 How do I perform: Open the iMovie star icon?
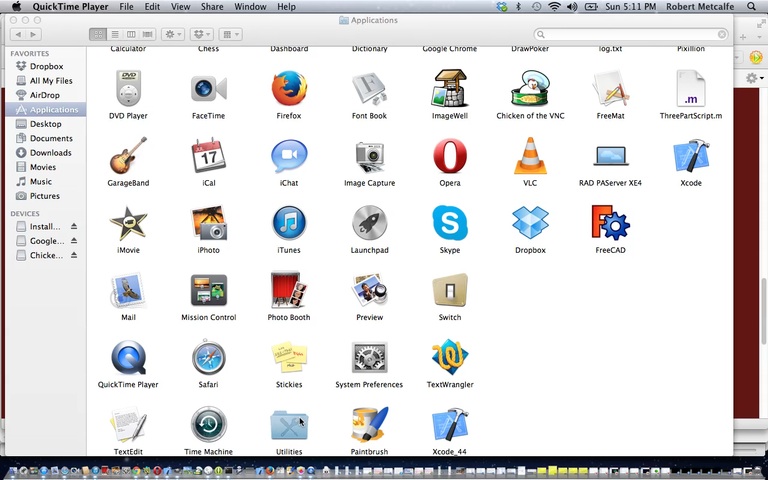[x=128, y=223]
